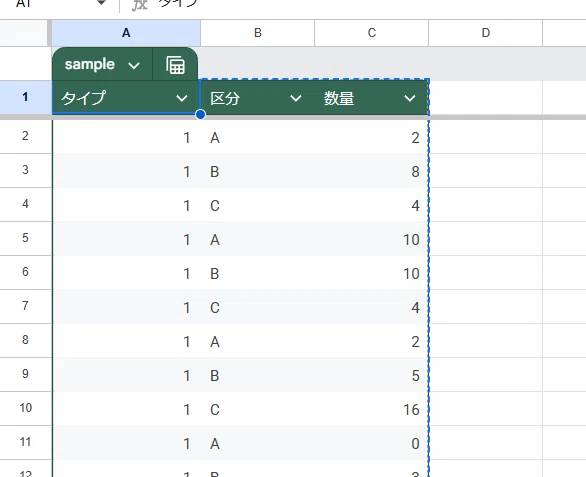Open the 数量 column filter dropdown

(x=410, y=98)
